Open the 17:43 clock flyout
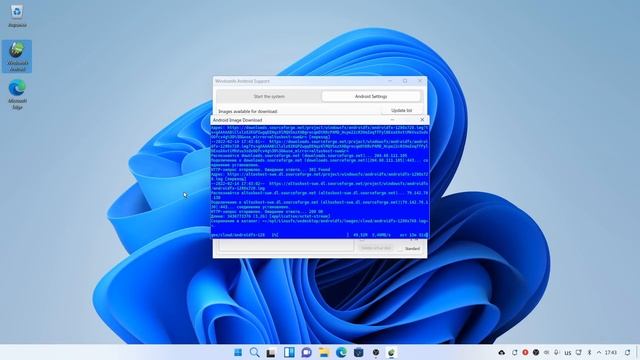Image resolution: width=640 pixels, height=360 pixels. [611, 353]
